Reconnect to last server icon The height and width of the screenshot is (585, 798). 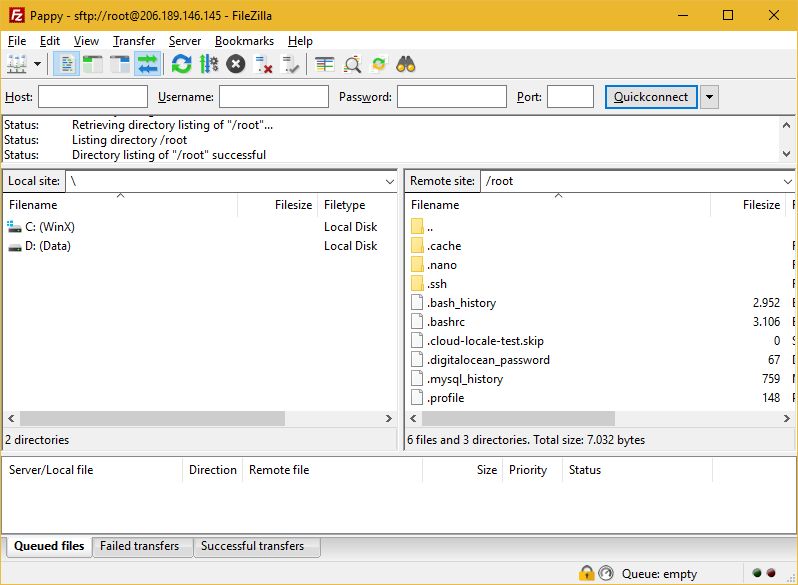[291, 65]
